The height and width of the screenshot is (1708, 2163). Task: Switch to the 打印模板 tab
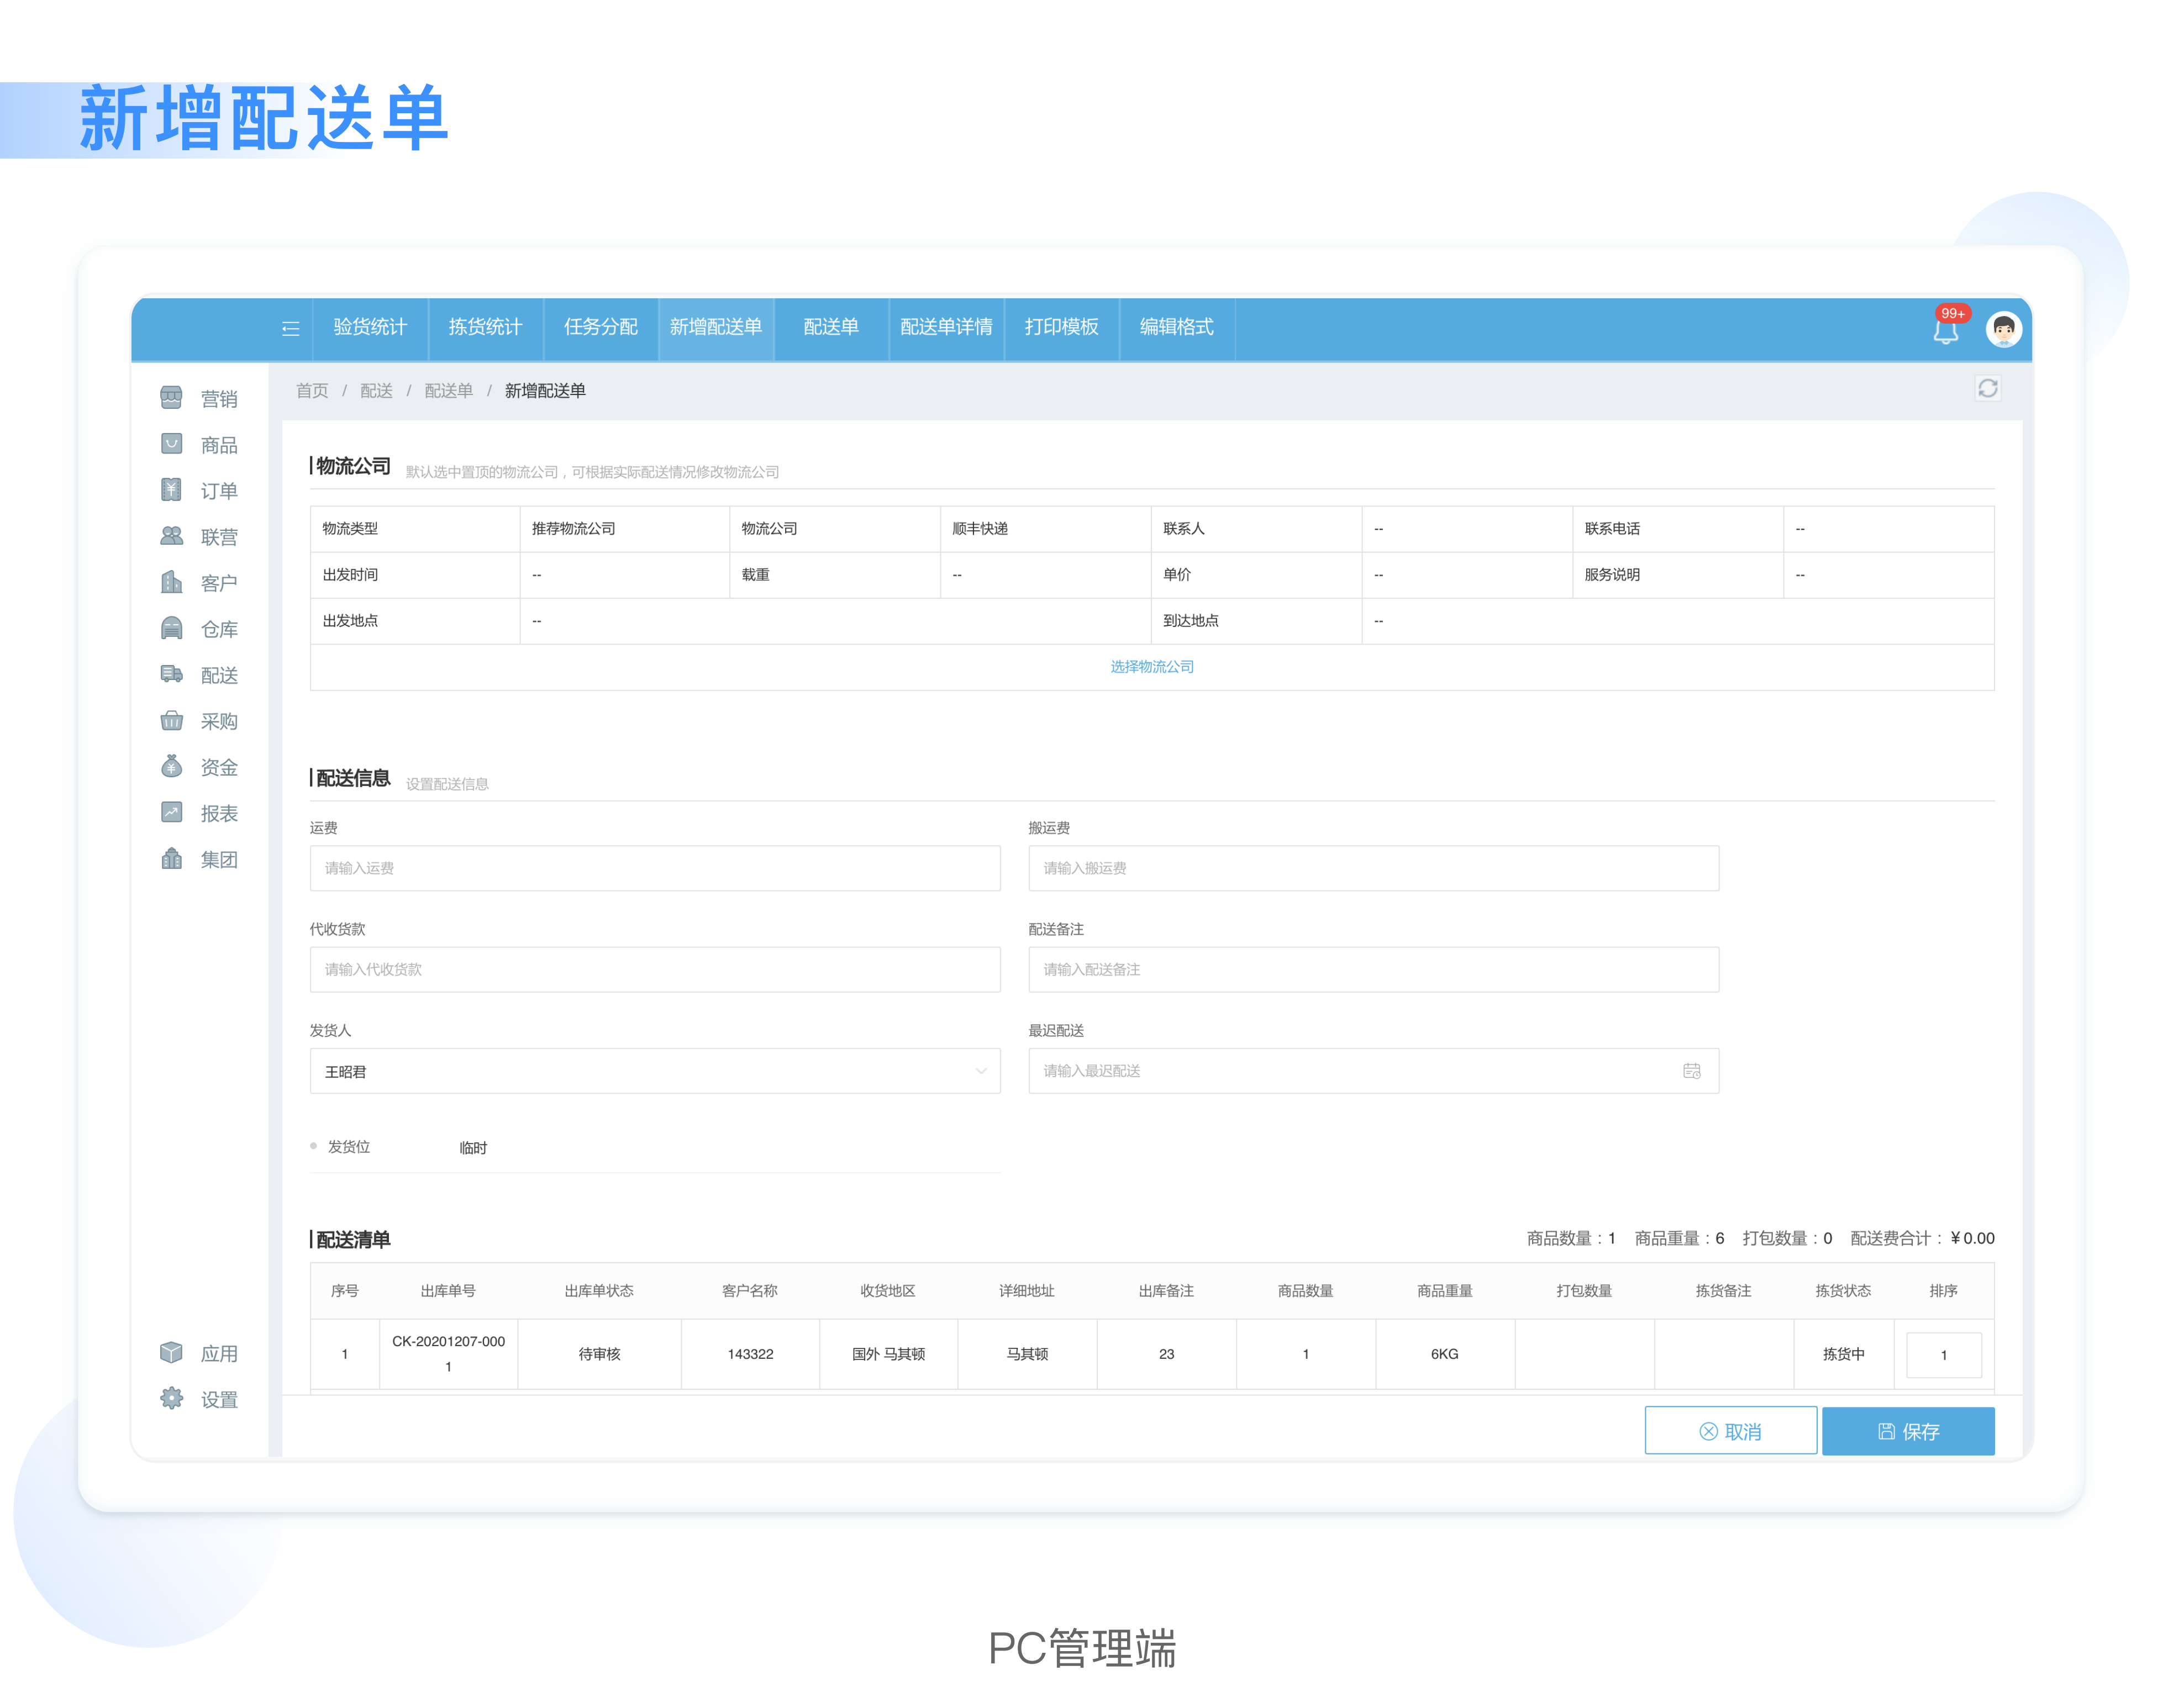coord(1061,327)
